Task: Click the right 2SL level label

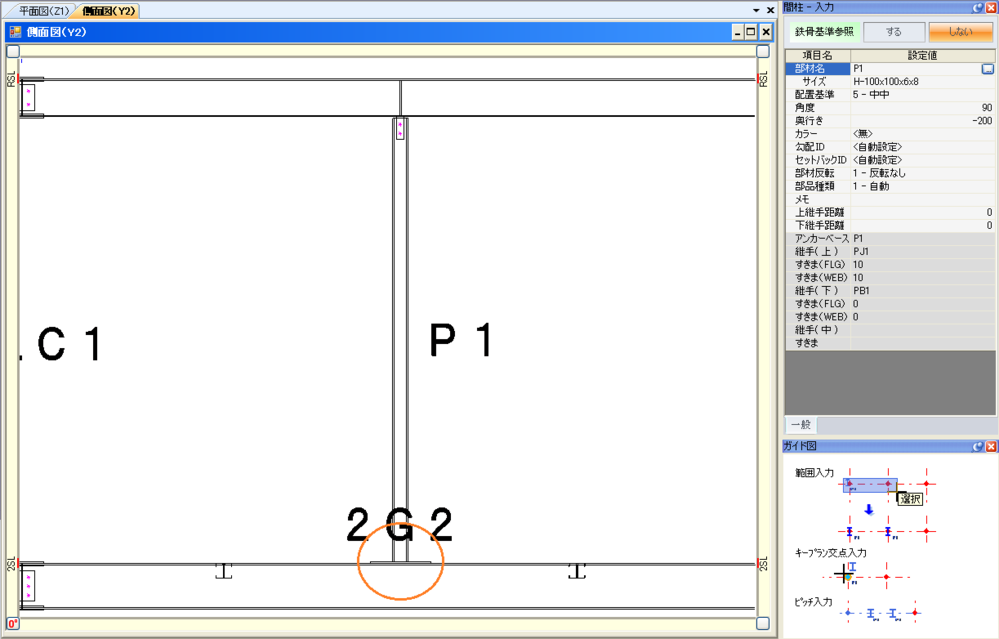Action: click(x=764, y=564)
